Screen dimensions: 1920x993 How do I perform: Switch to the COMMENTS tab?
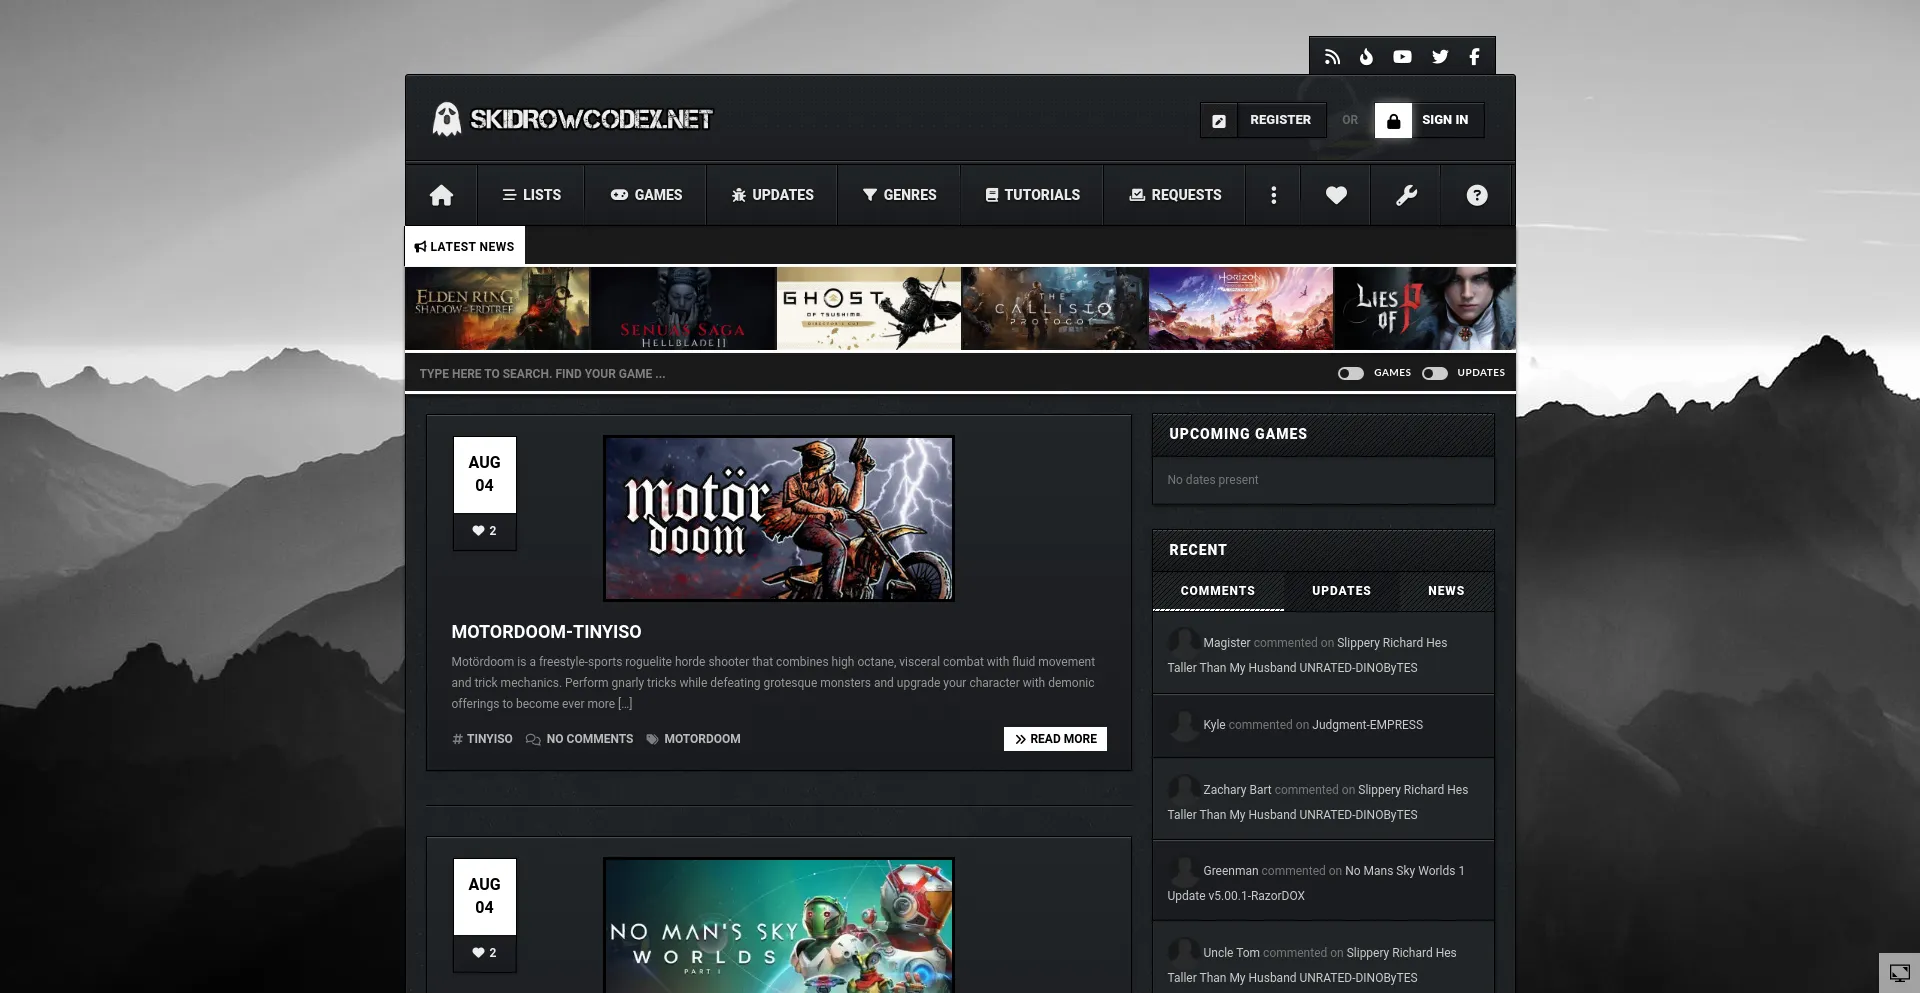click(x=1218, y=591)
